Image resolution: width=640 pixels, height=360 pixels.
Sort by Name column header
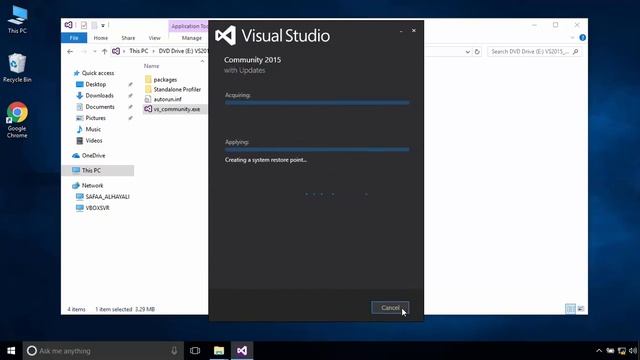pos(151,66)
